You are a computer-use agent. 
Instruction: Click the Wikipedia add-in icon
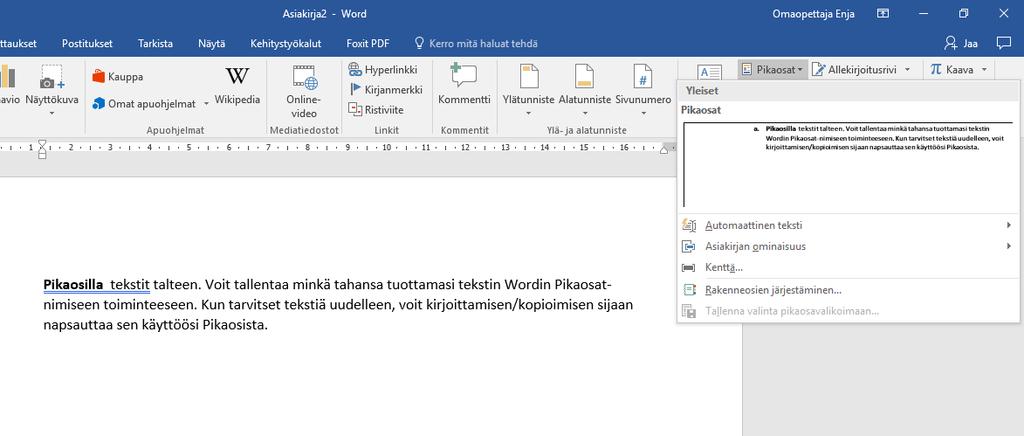click(x=237, y=86)
